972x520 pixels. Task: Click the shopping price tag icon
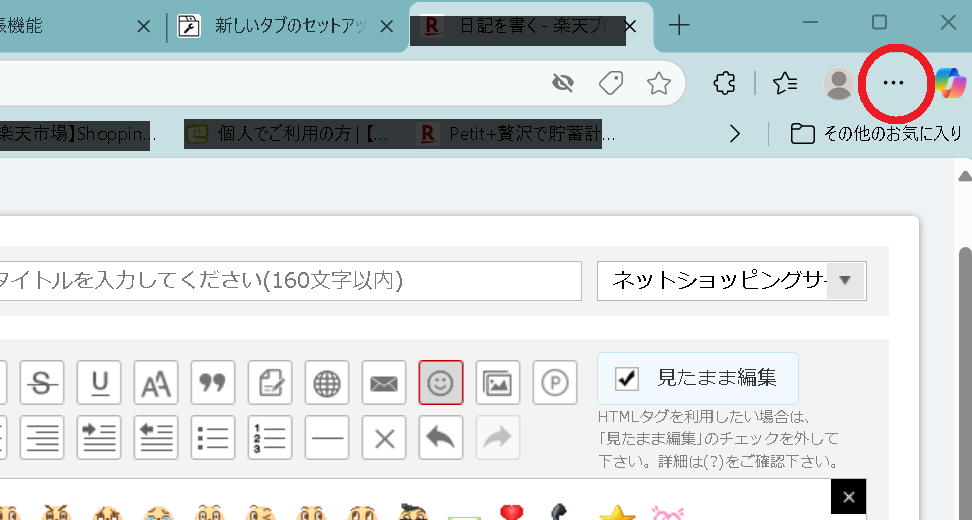pos(611,83)
